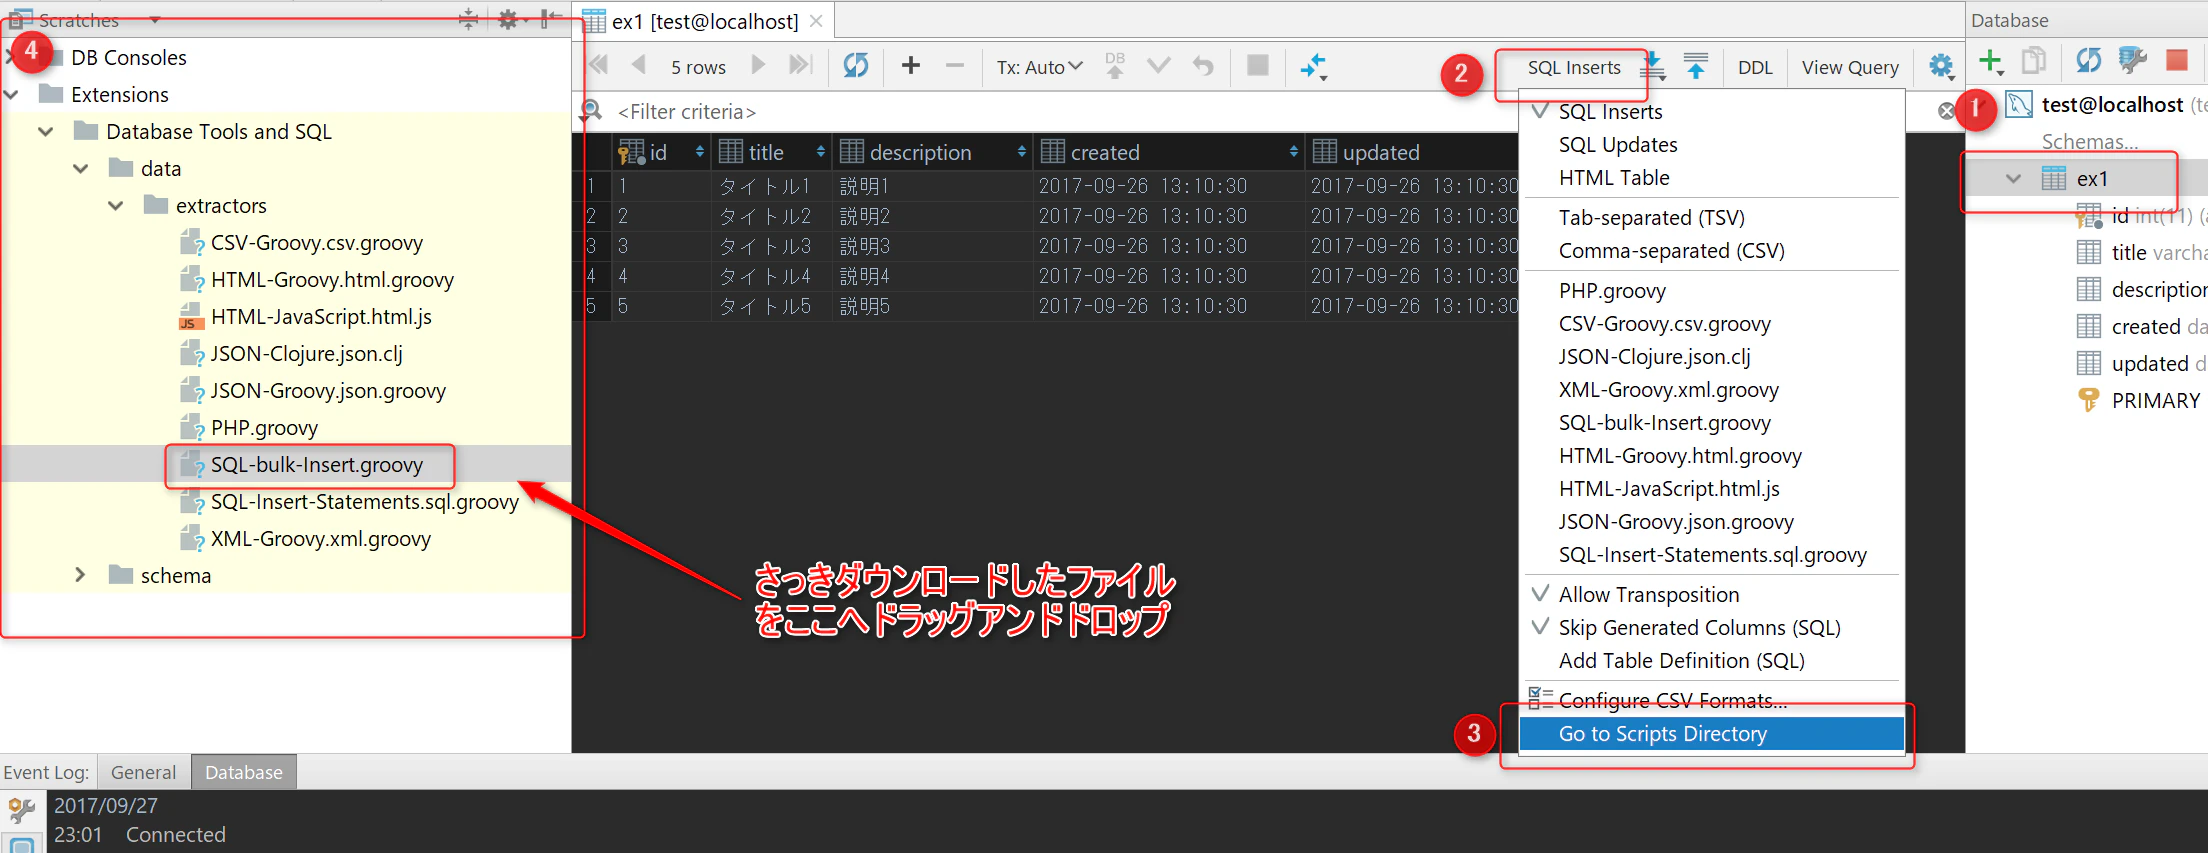Viewport: 2208px width, 853px height.
Task: Stop the query with red square icon
Action: coord(2177,61)
